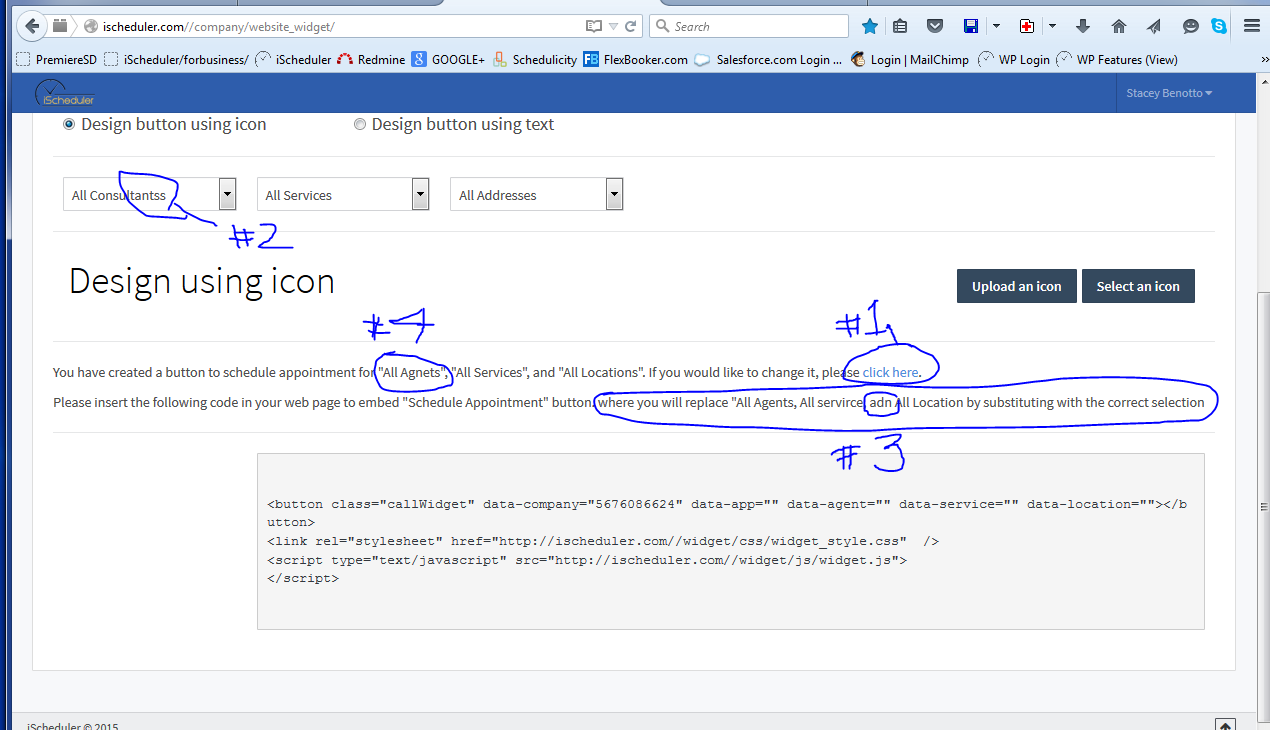Open the Redmine bookmark
This screenshot has width=1270, height=730.
371,59
